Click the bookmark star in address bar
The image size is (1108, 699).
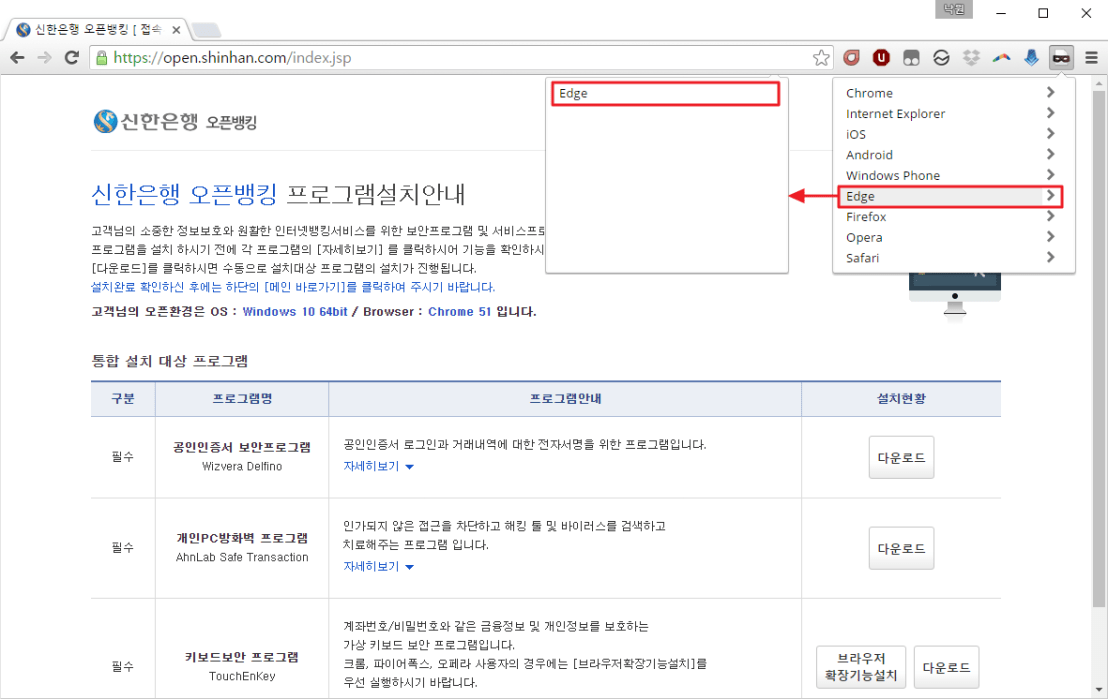point(822,57)
